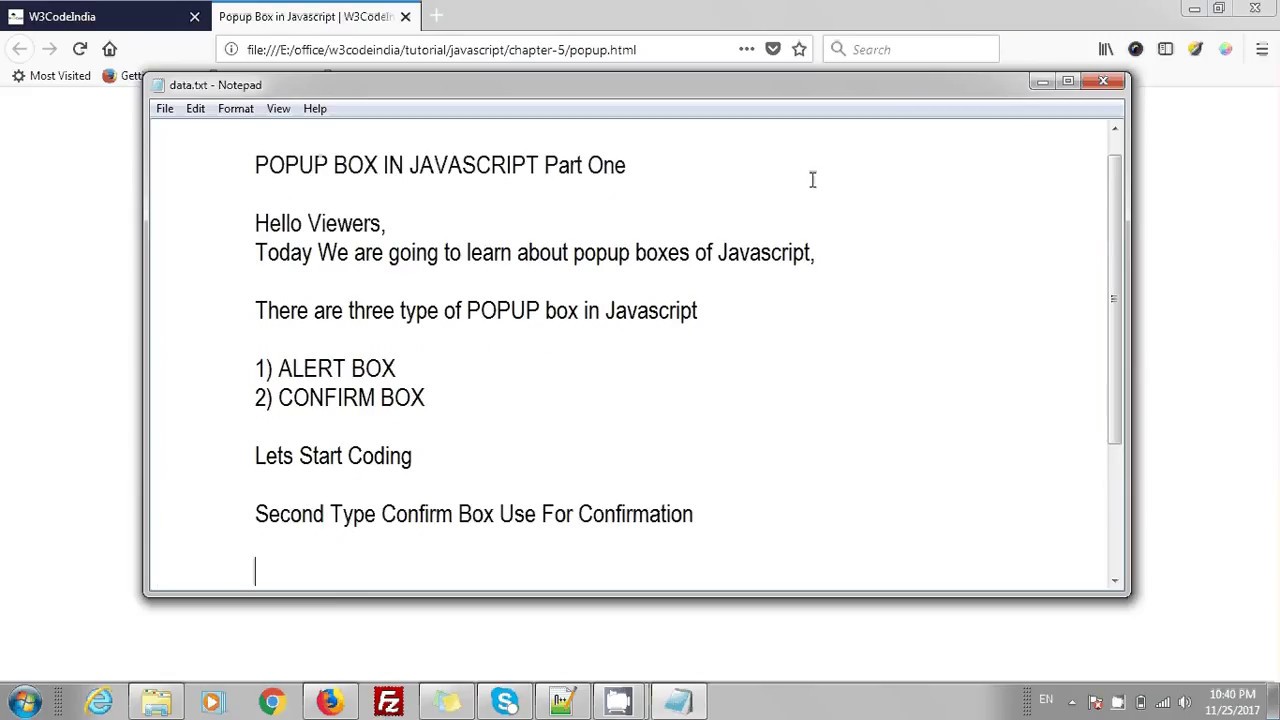The width and height of the screenshot is (1280, 720).
Task: Open Skype from the taskbar
Action: [x=504, y=701]
